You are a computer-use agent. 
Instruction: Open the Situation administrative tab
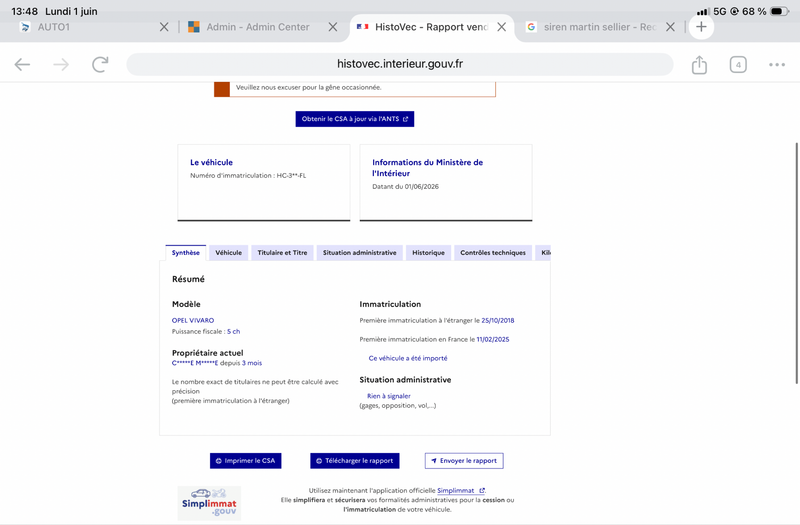(x=360, y=253)
